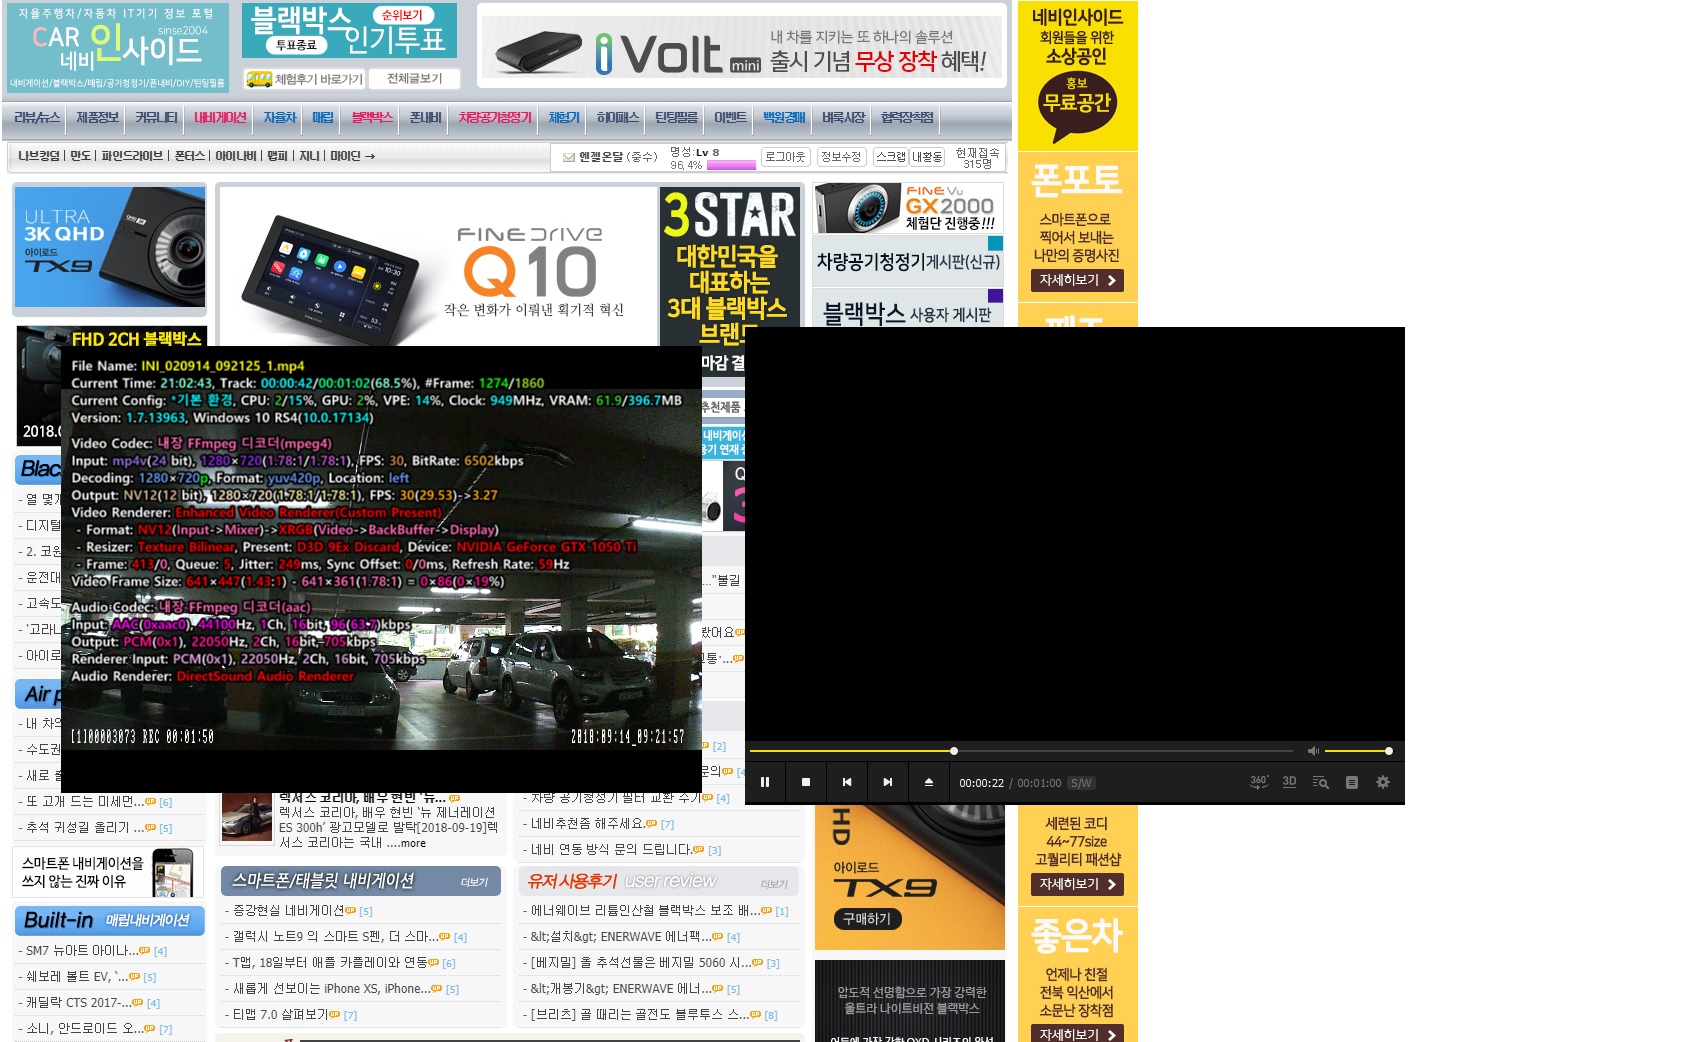This screenshot has width=1690, height=1042.
Task: Click the video seek bar handle
Action: coord(954,750)
